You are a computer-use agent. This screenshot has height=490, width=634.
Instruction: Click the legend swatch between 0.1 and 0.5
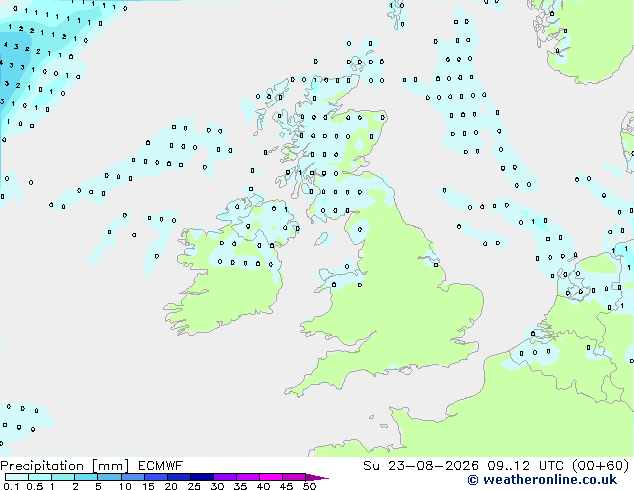click(17, 477)
